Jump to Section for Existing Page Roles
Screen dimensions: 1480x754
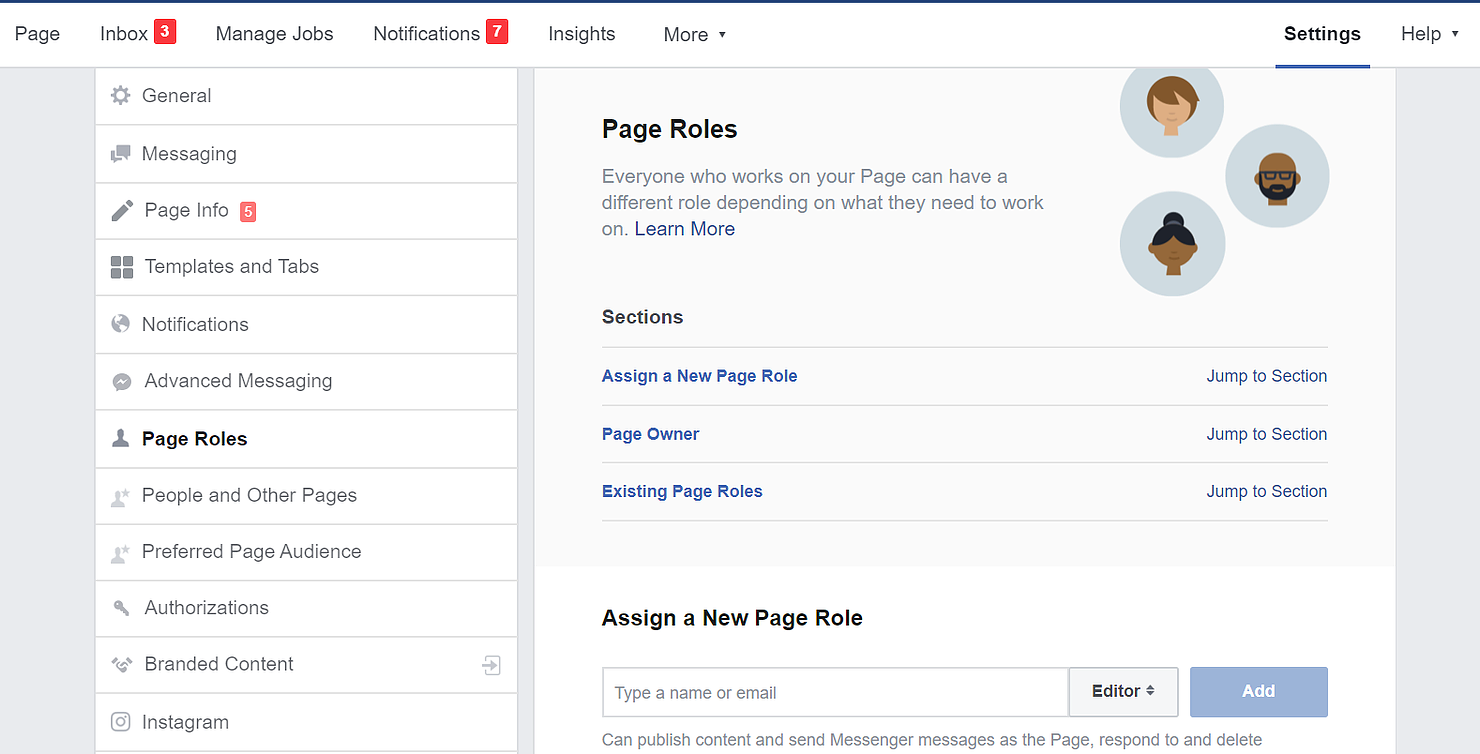1267,491
